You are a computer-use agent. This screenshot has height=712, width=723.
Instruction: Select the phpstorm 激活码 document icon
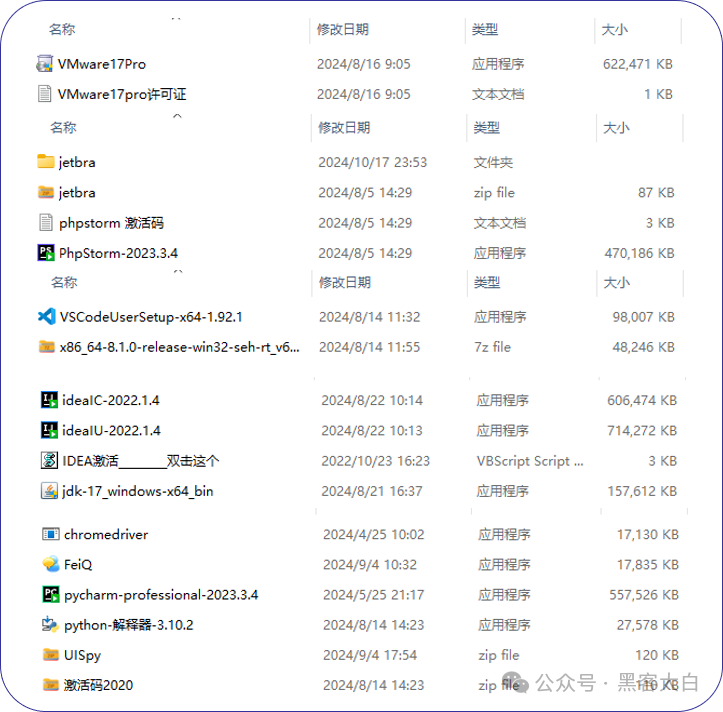pyautogui.click(x=46, y=222)
